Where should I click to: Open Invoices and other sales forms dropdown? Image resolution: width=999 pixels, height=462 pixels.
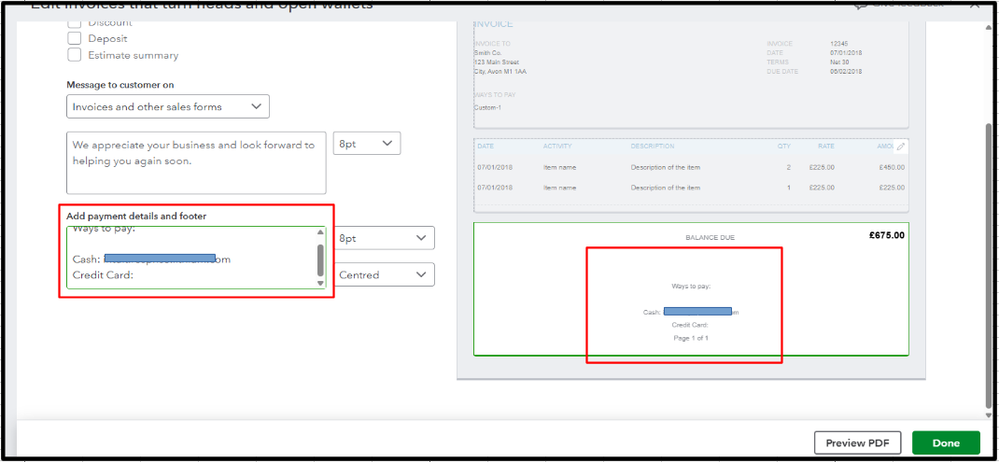tap(168, 106)
